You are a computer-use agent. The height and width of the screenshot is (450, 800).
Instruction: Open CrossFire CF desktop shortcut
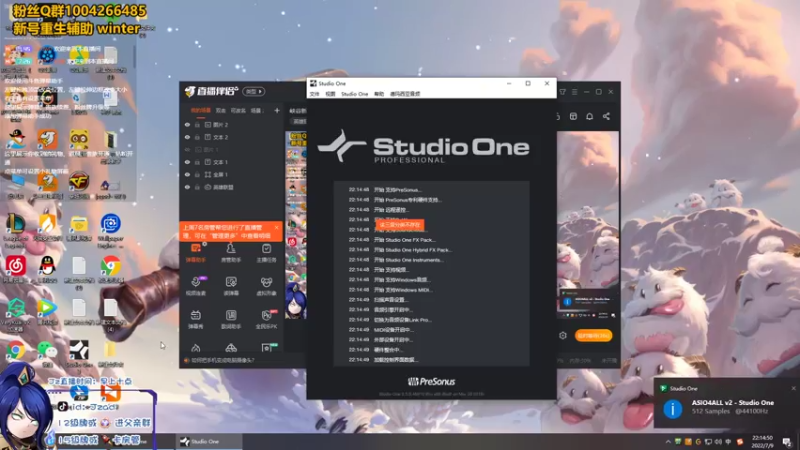79,185
